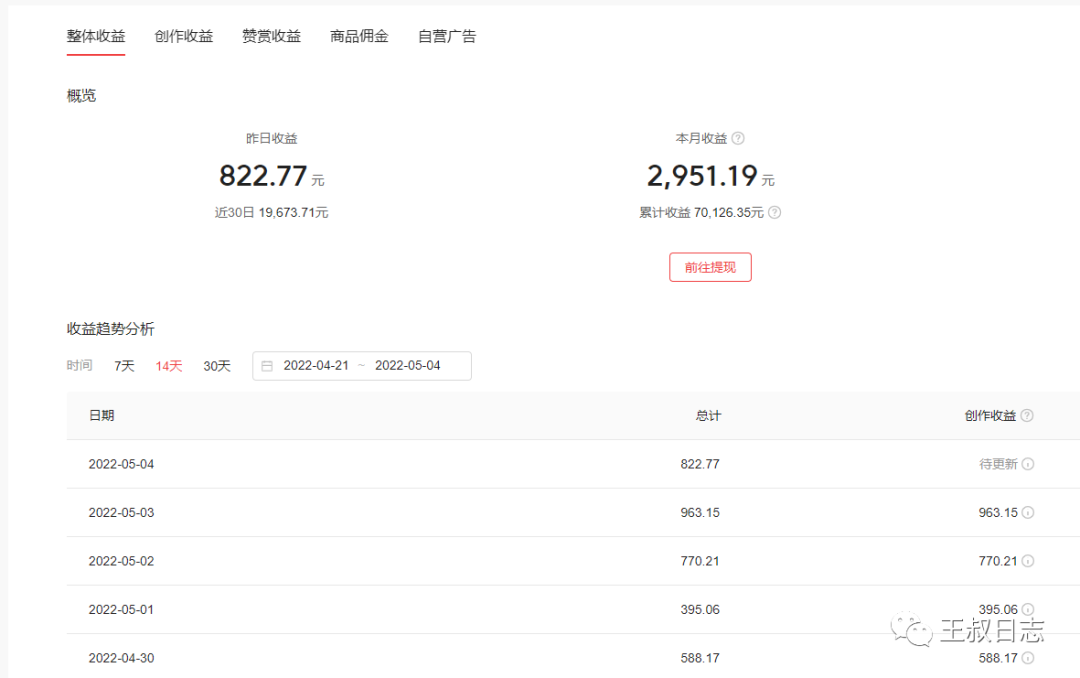The height and width of the screenshot is (678, 1080).
Task: Click the 2022-05-02 date cell
Action: pos(121,561)
